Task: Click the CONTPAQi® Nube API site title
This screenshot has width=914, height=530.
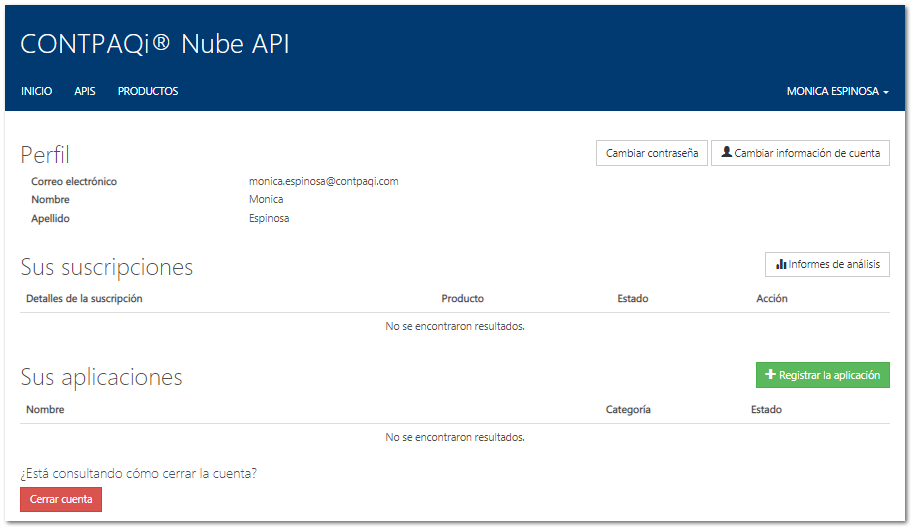Action: (x=155, y=44)
